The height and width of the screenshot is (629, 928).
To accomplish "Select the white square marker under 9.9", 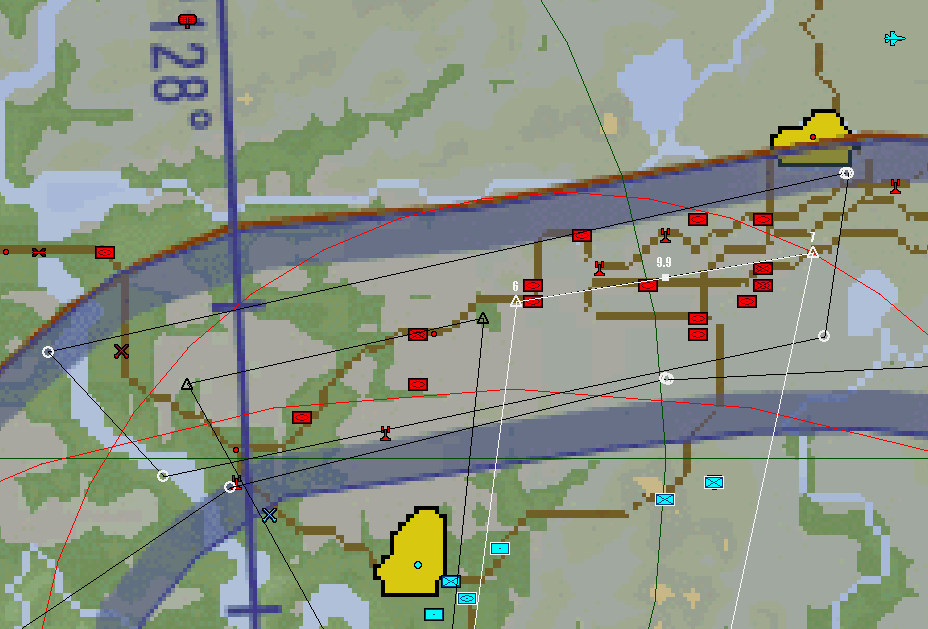I will pos(665,277).
